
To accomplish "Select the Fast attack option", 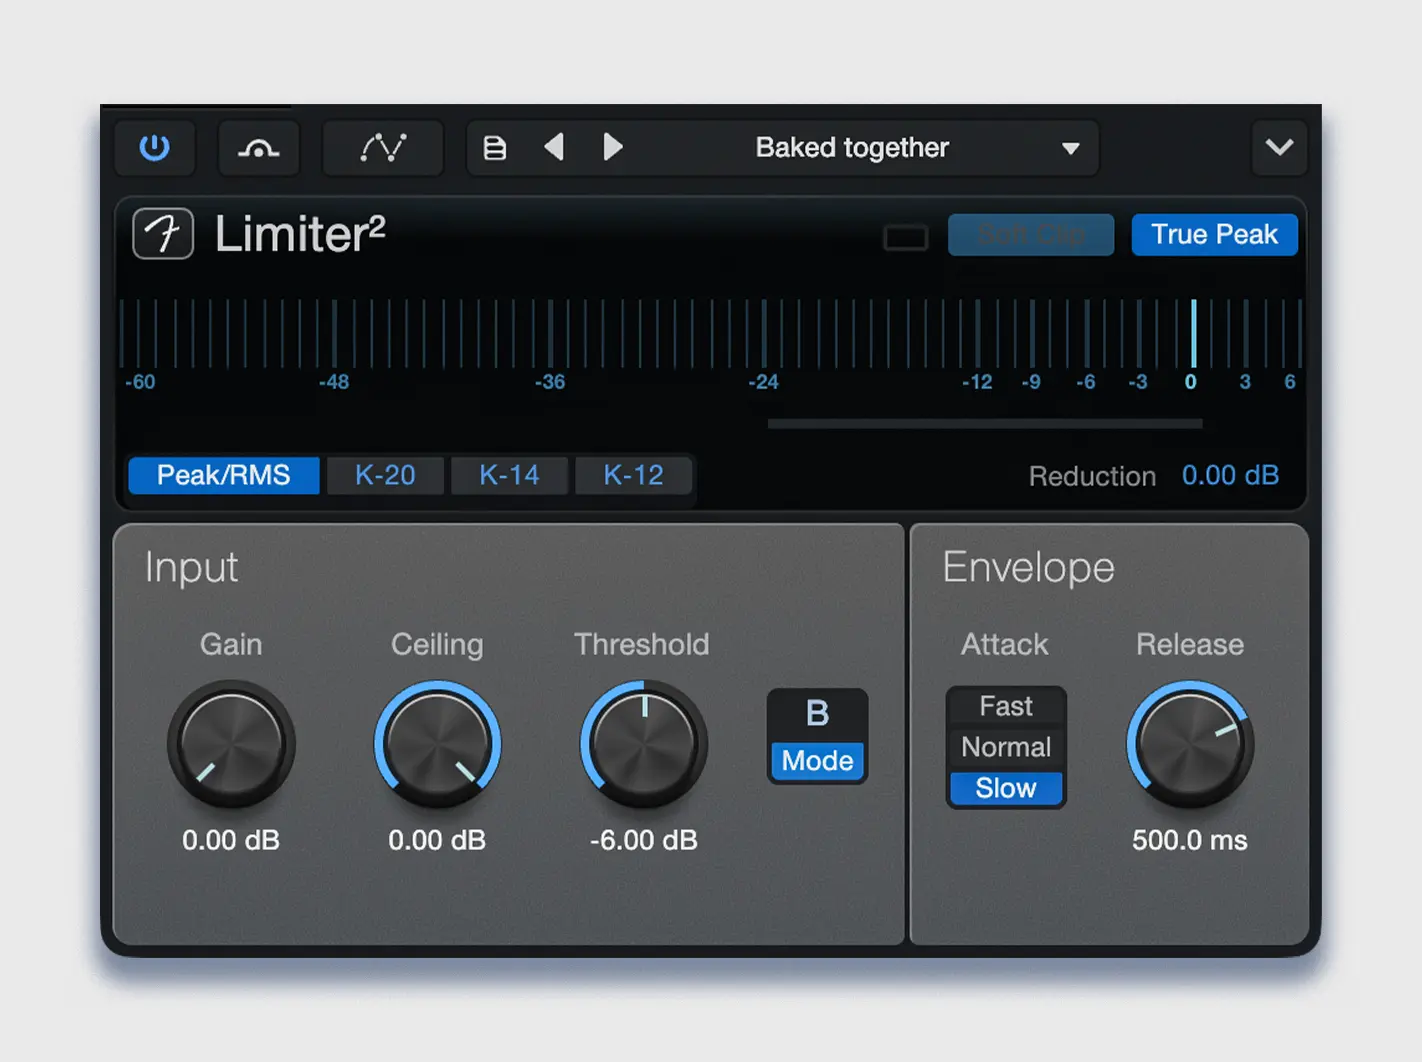I will [x=1005, y=705].
